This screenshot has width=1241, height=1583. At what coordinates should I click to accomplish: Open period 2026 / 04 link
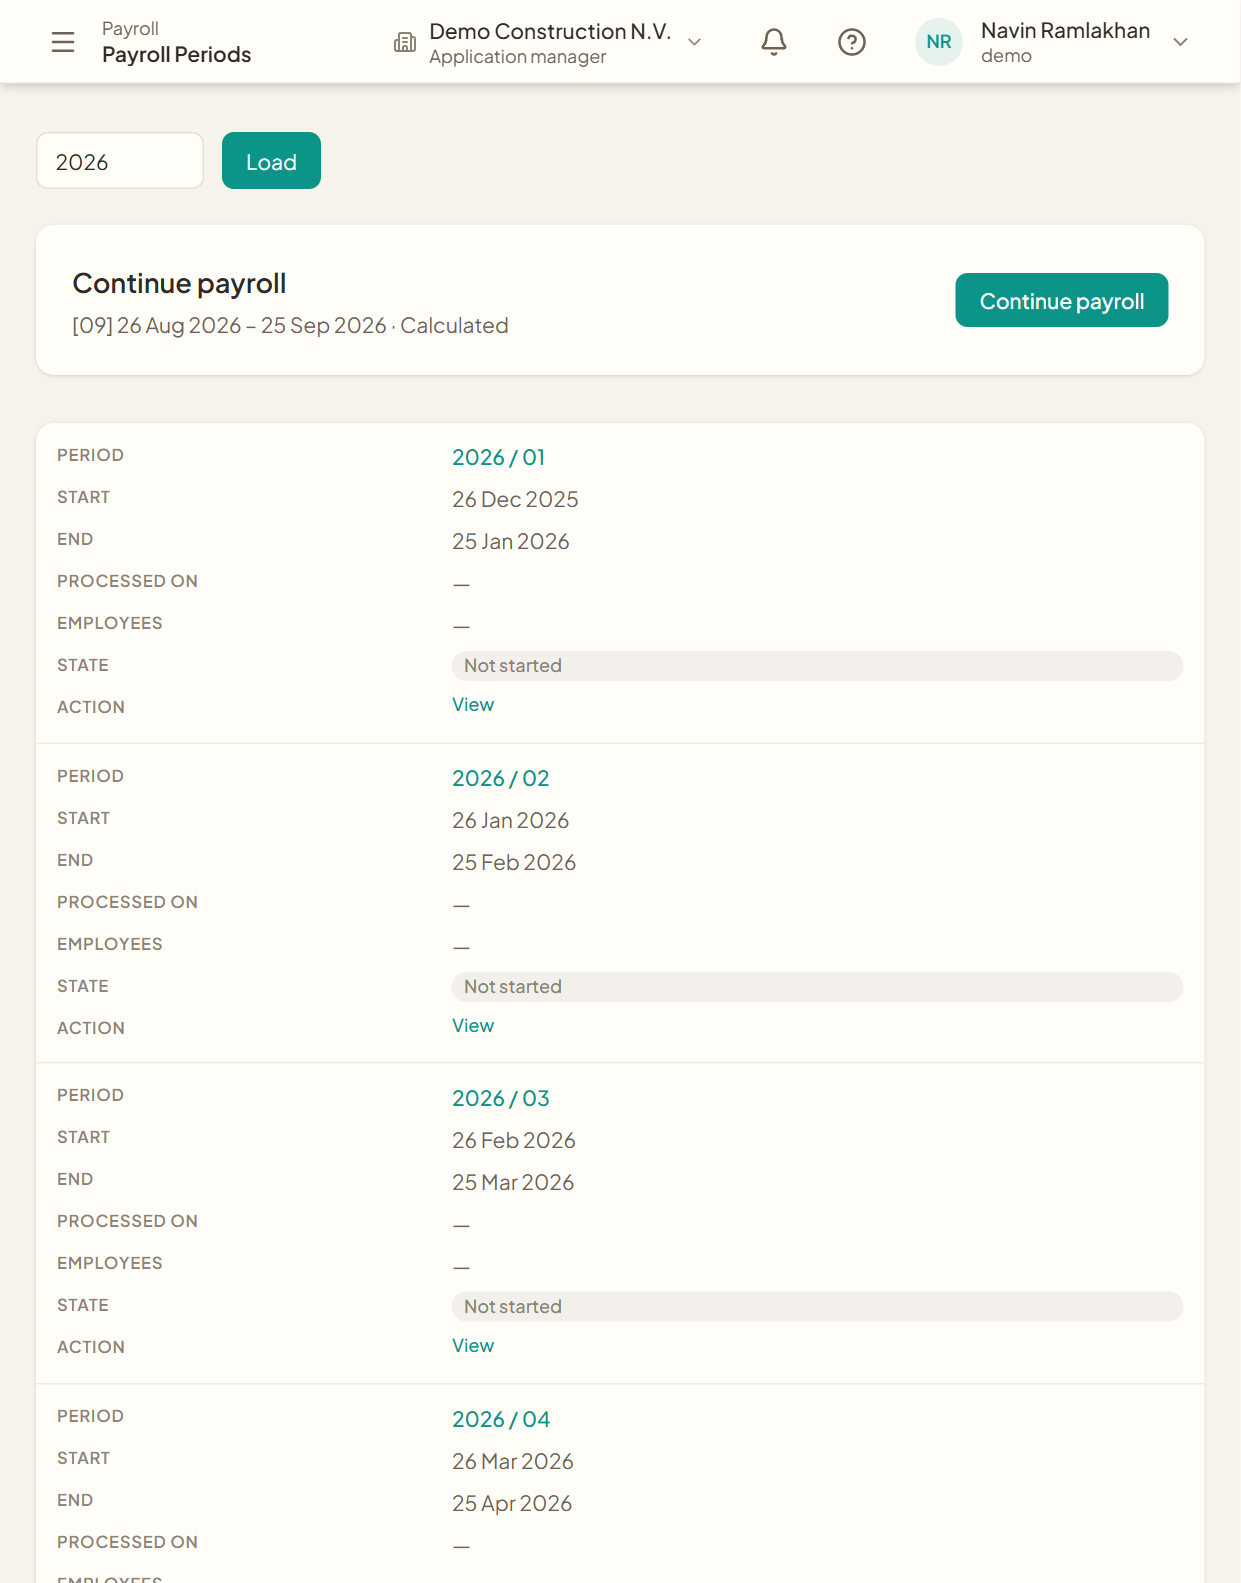(x=501, y=1419)
